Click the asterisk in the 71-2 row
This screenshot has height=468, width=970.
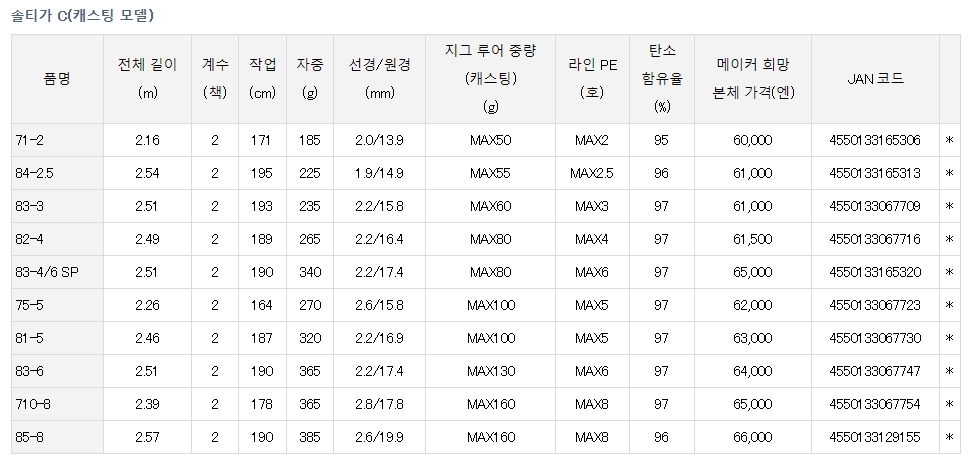(x=949, y=141)
